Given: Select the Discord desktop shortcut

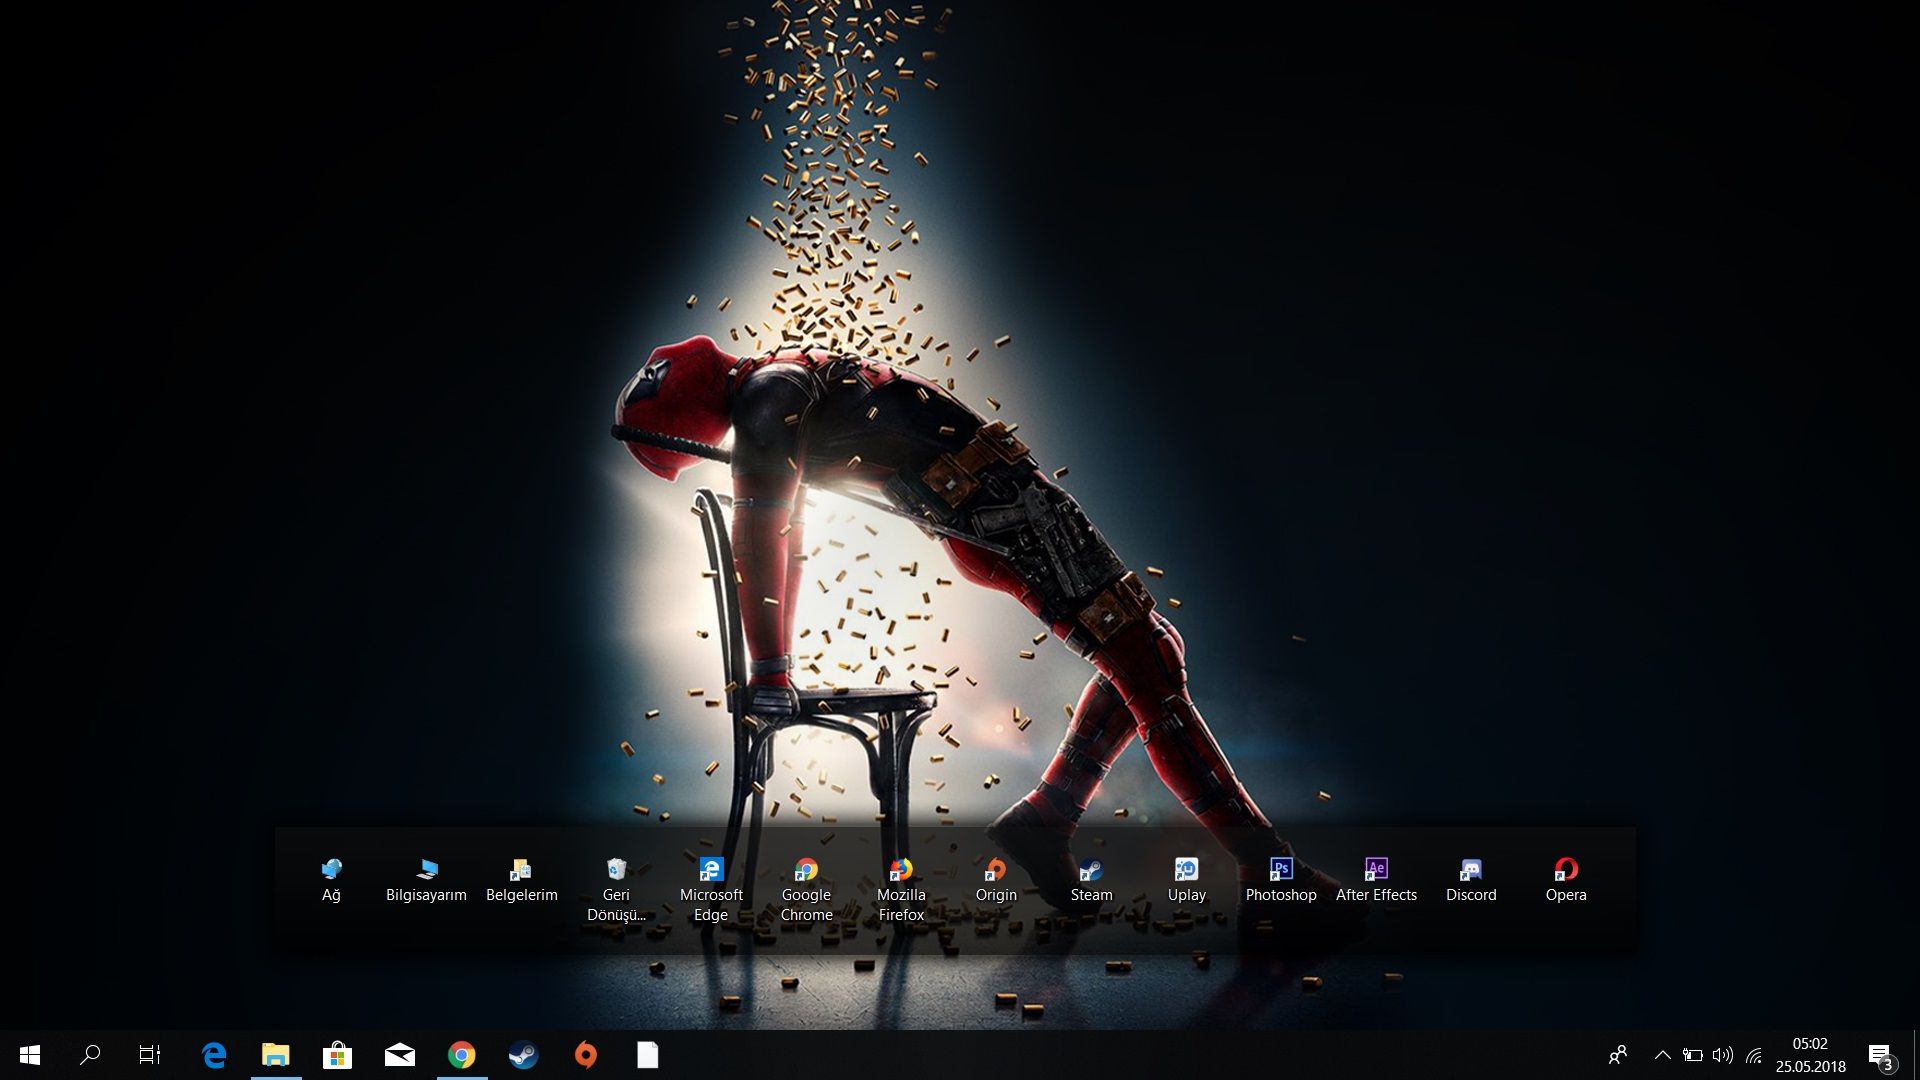Looking at the screenshot, I should point(1471,870).
